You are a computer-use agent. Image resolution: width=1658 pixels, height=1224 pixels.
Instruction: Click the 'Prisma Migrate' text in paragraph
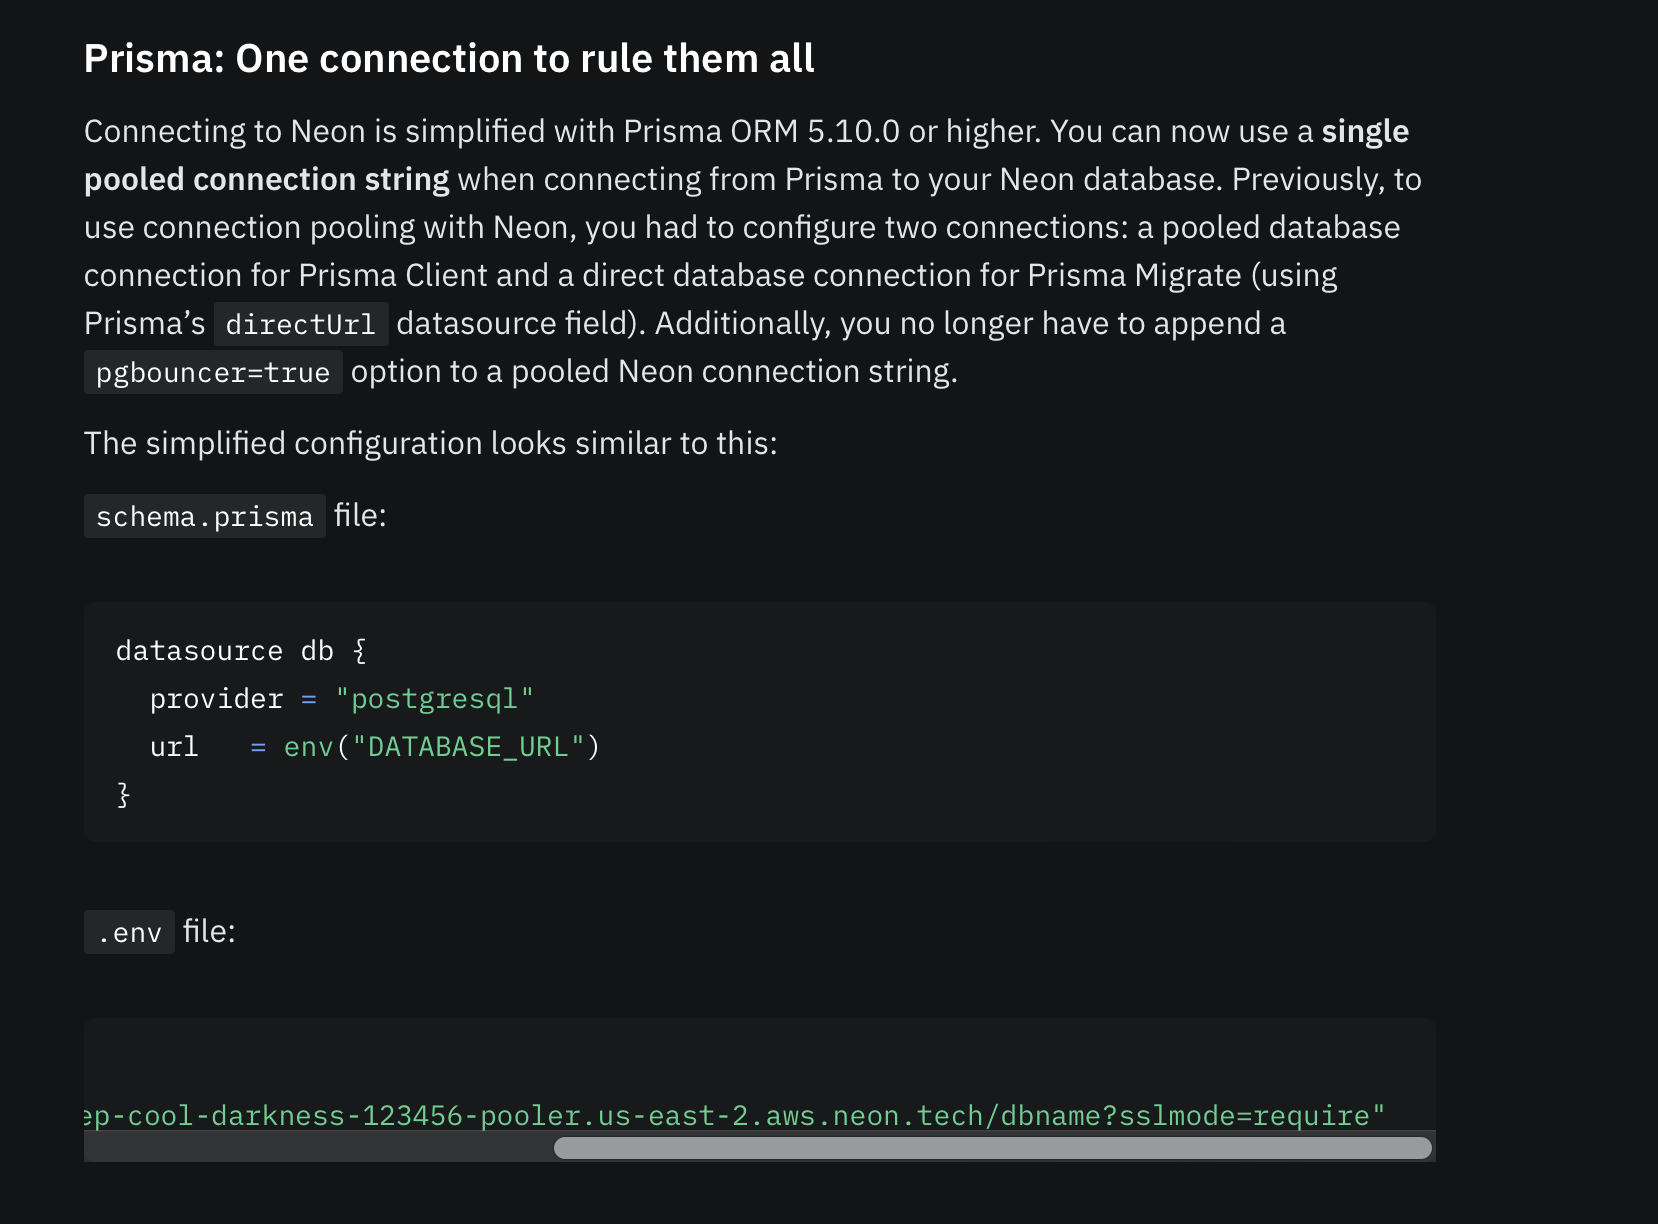(x=1134, y=276)
